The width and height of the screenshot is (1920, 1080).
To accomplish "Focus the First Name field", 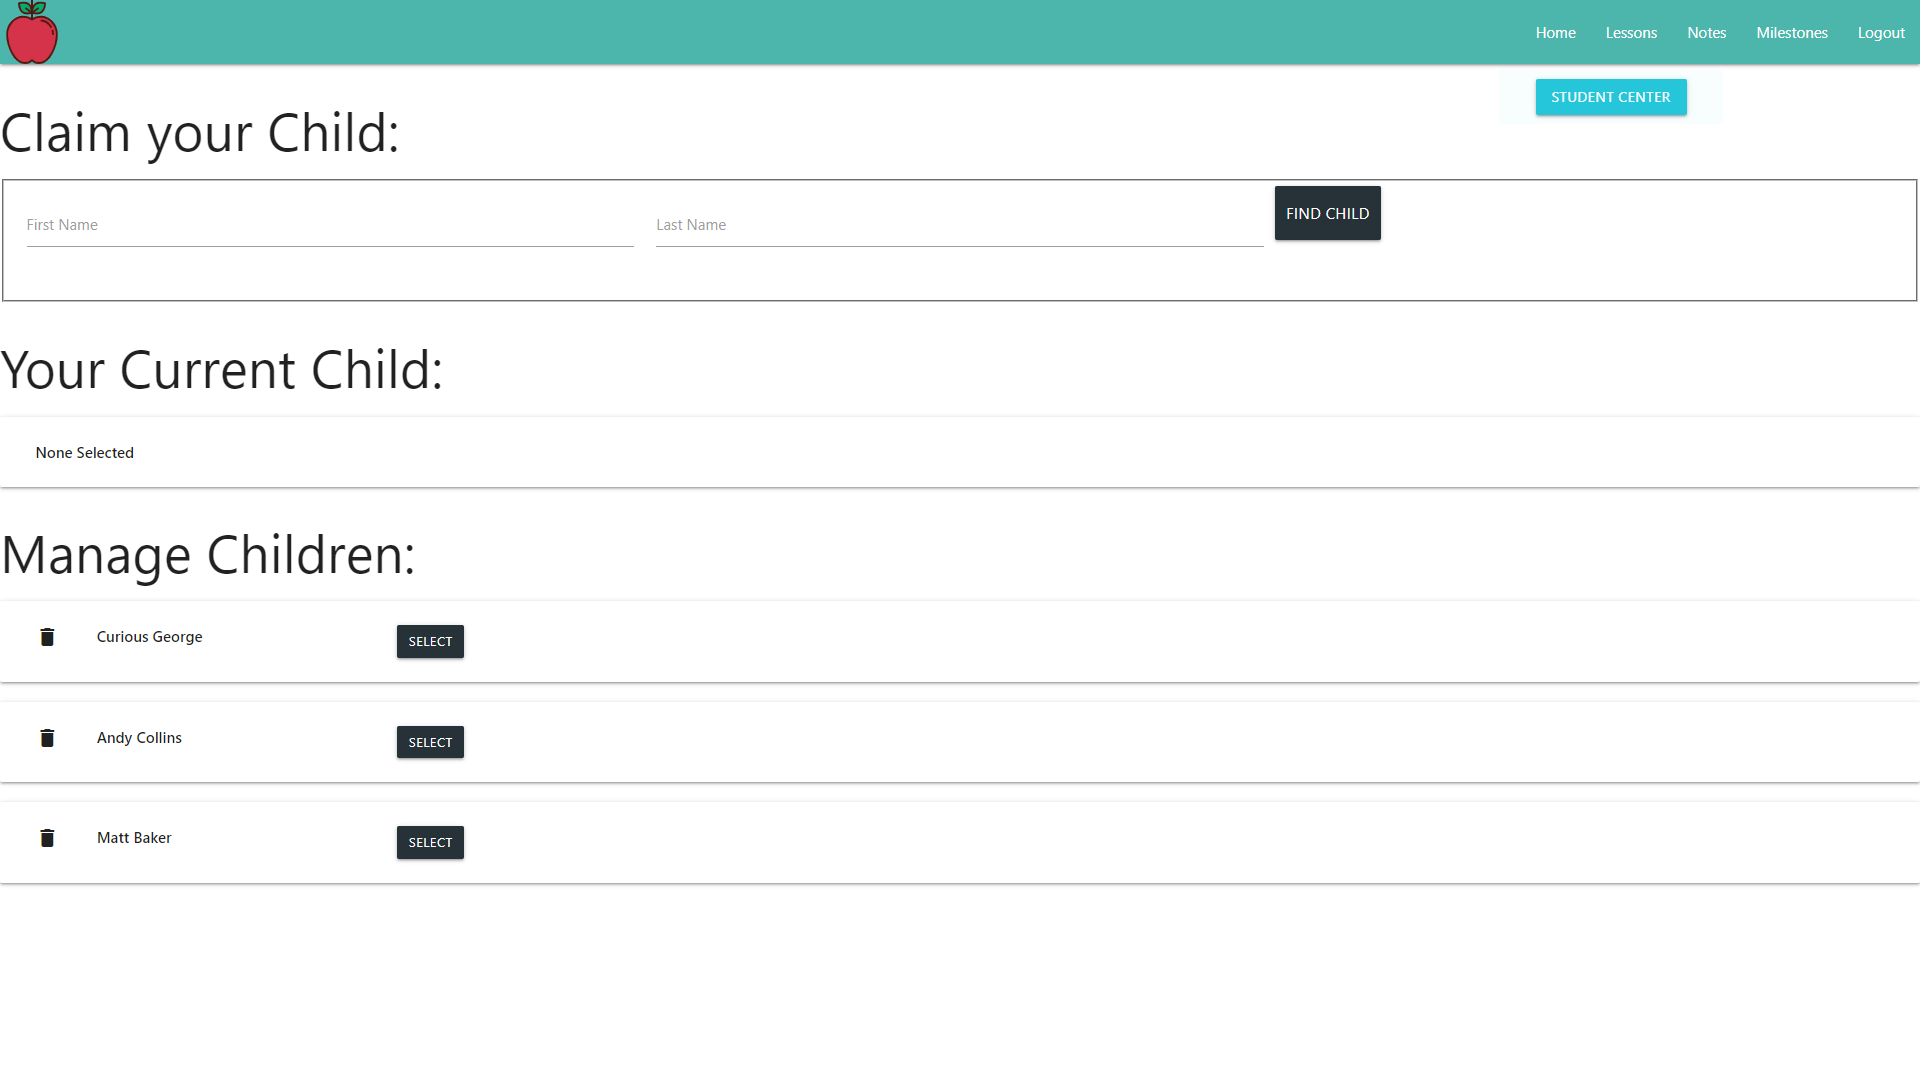I will click(x=330, y=226).
